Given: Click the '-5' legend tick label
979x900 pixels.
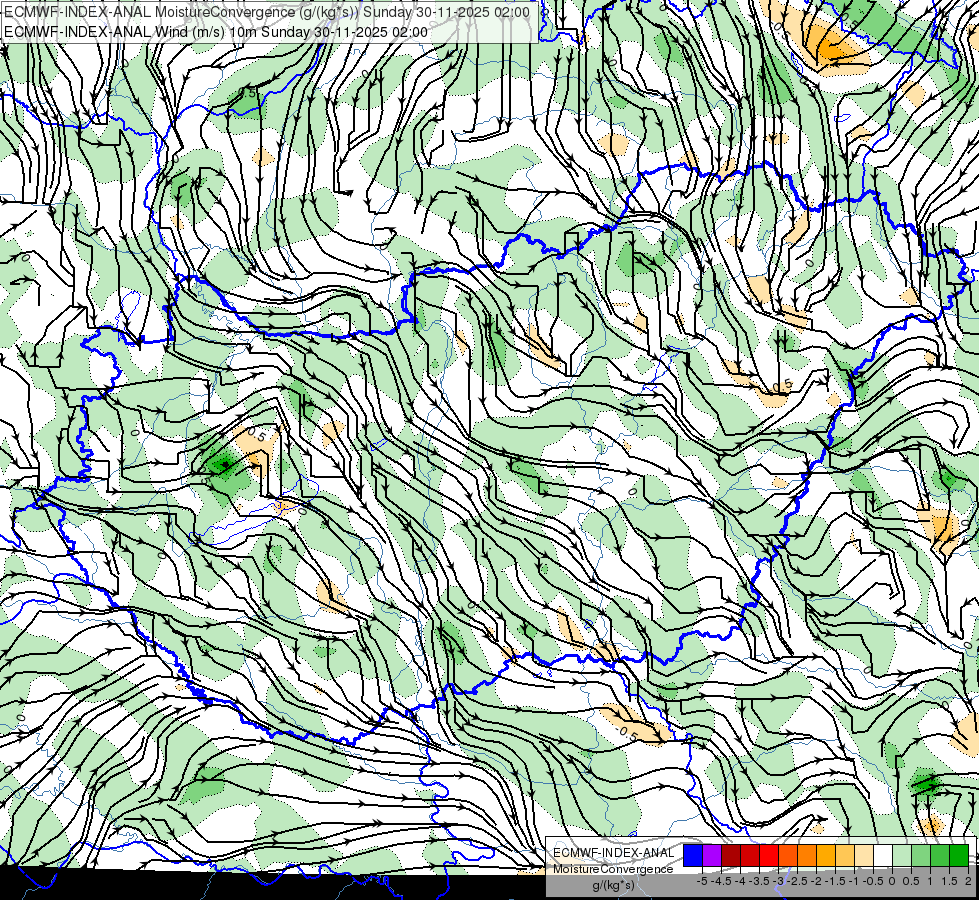Looking at the screenshot, I should pos(702,881).
